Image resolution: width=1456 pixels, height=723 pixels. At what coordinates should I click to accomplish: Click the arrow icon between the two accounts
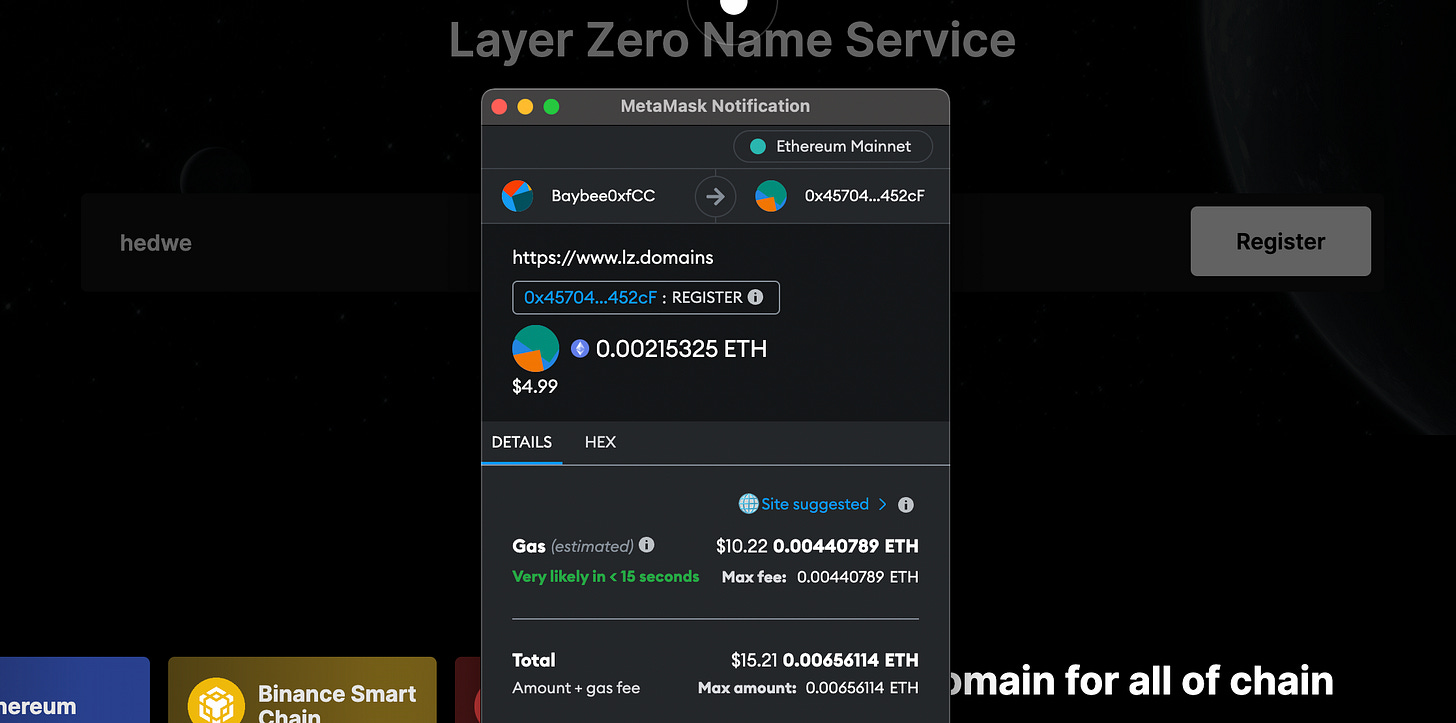click(715, 197)
